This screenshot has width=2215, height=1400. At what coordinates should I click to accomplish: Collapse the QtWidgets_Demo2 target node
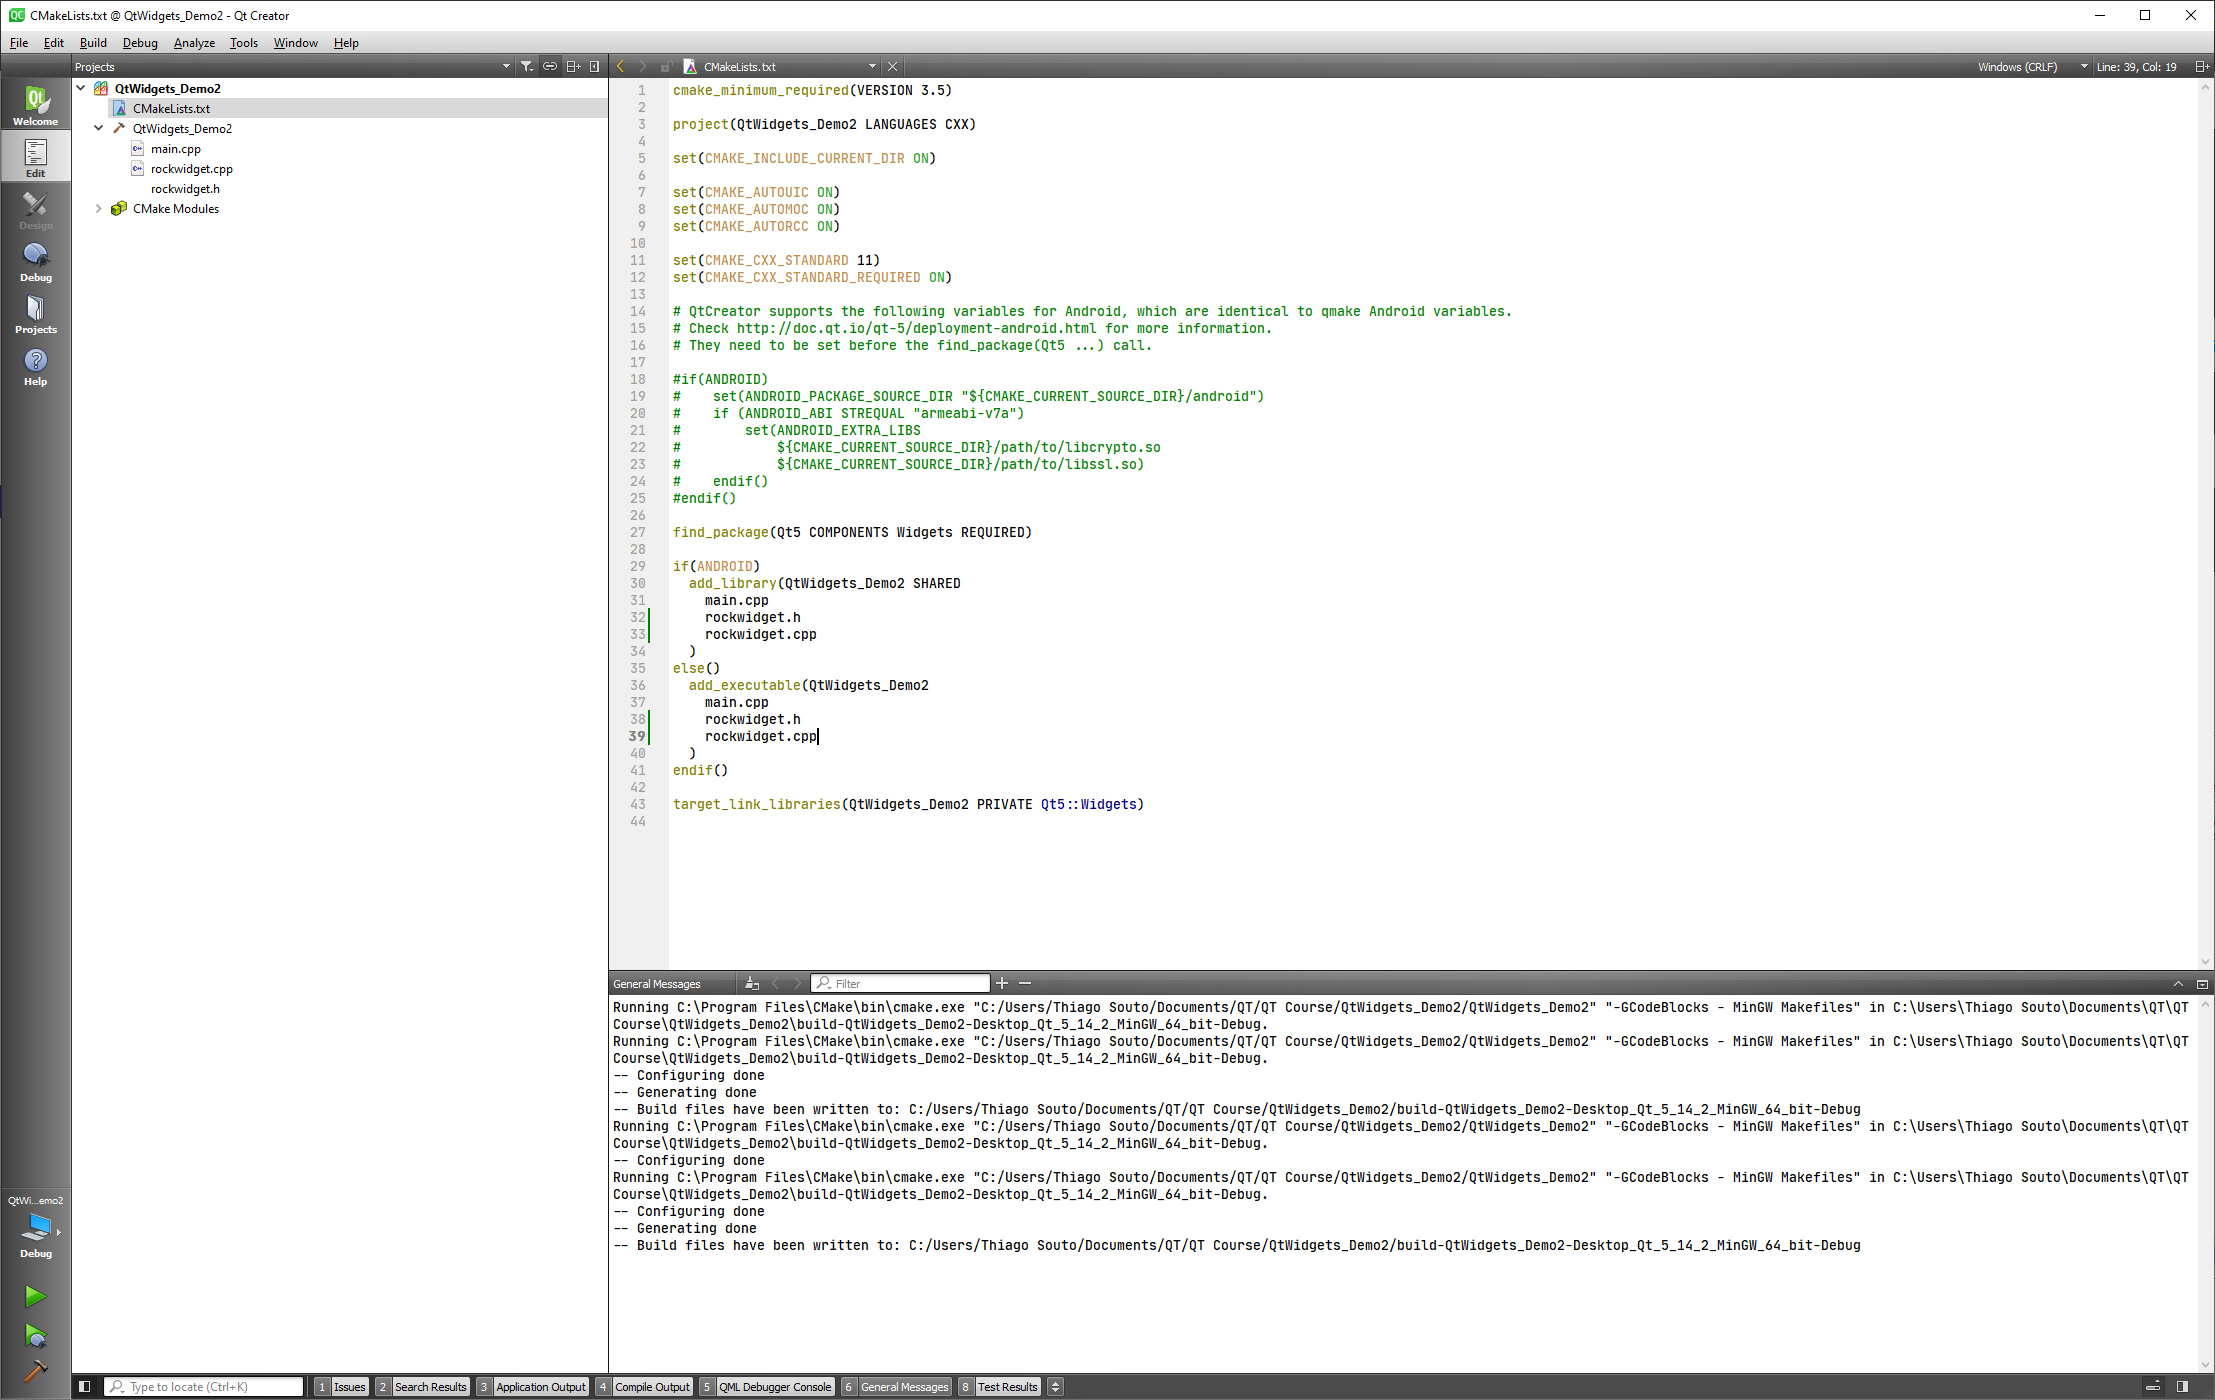(99, 128)
